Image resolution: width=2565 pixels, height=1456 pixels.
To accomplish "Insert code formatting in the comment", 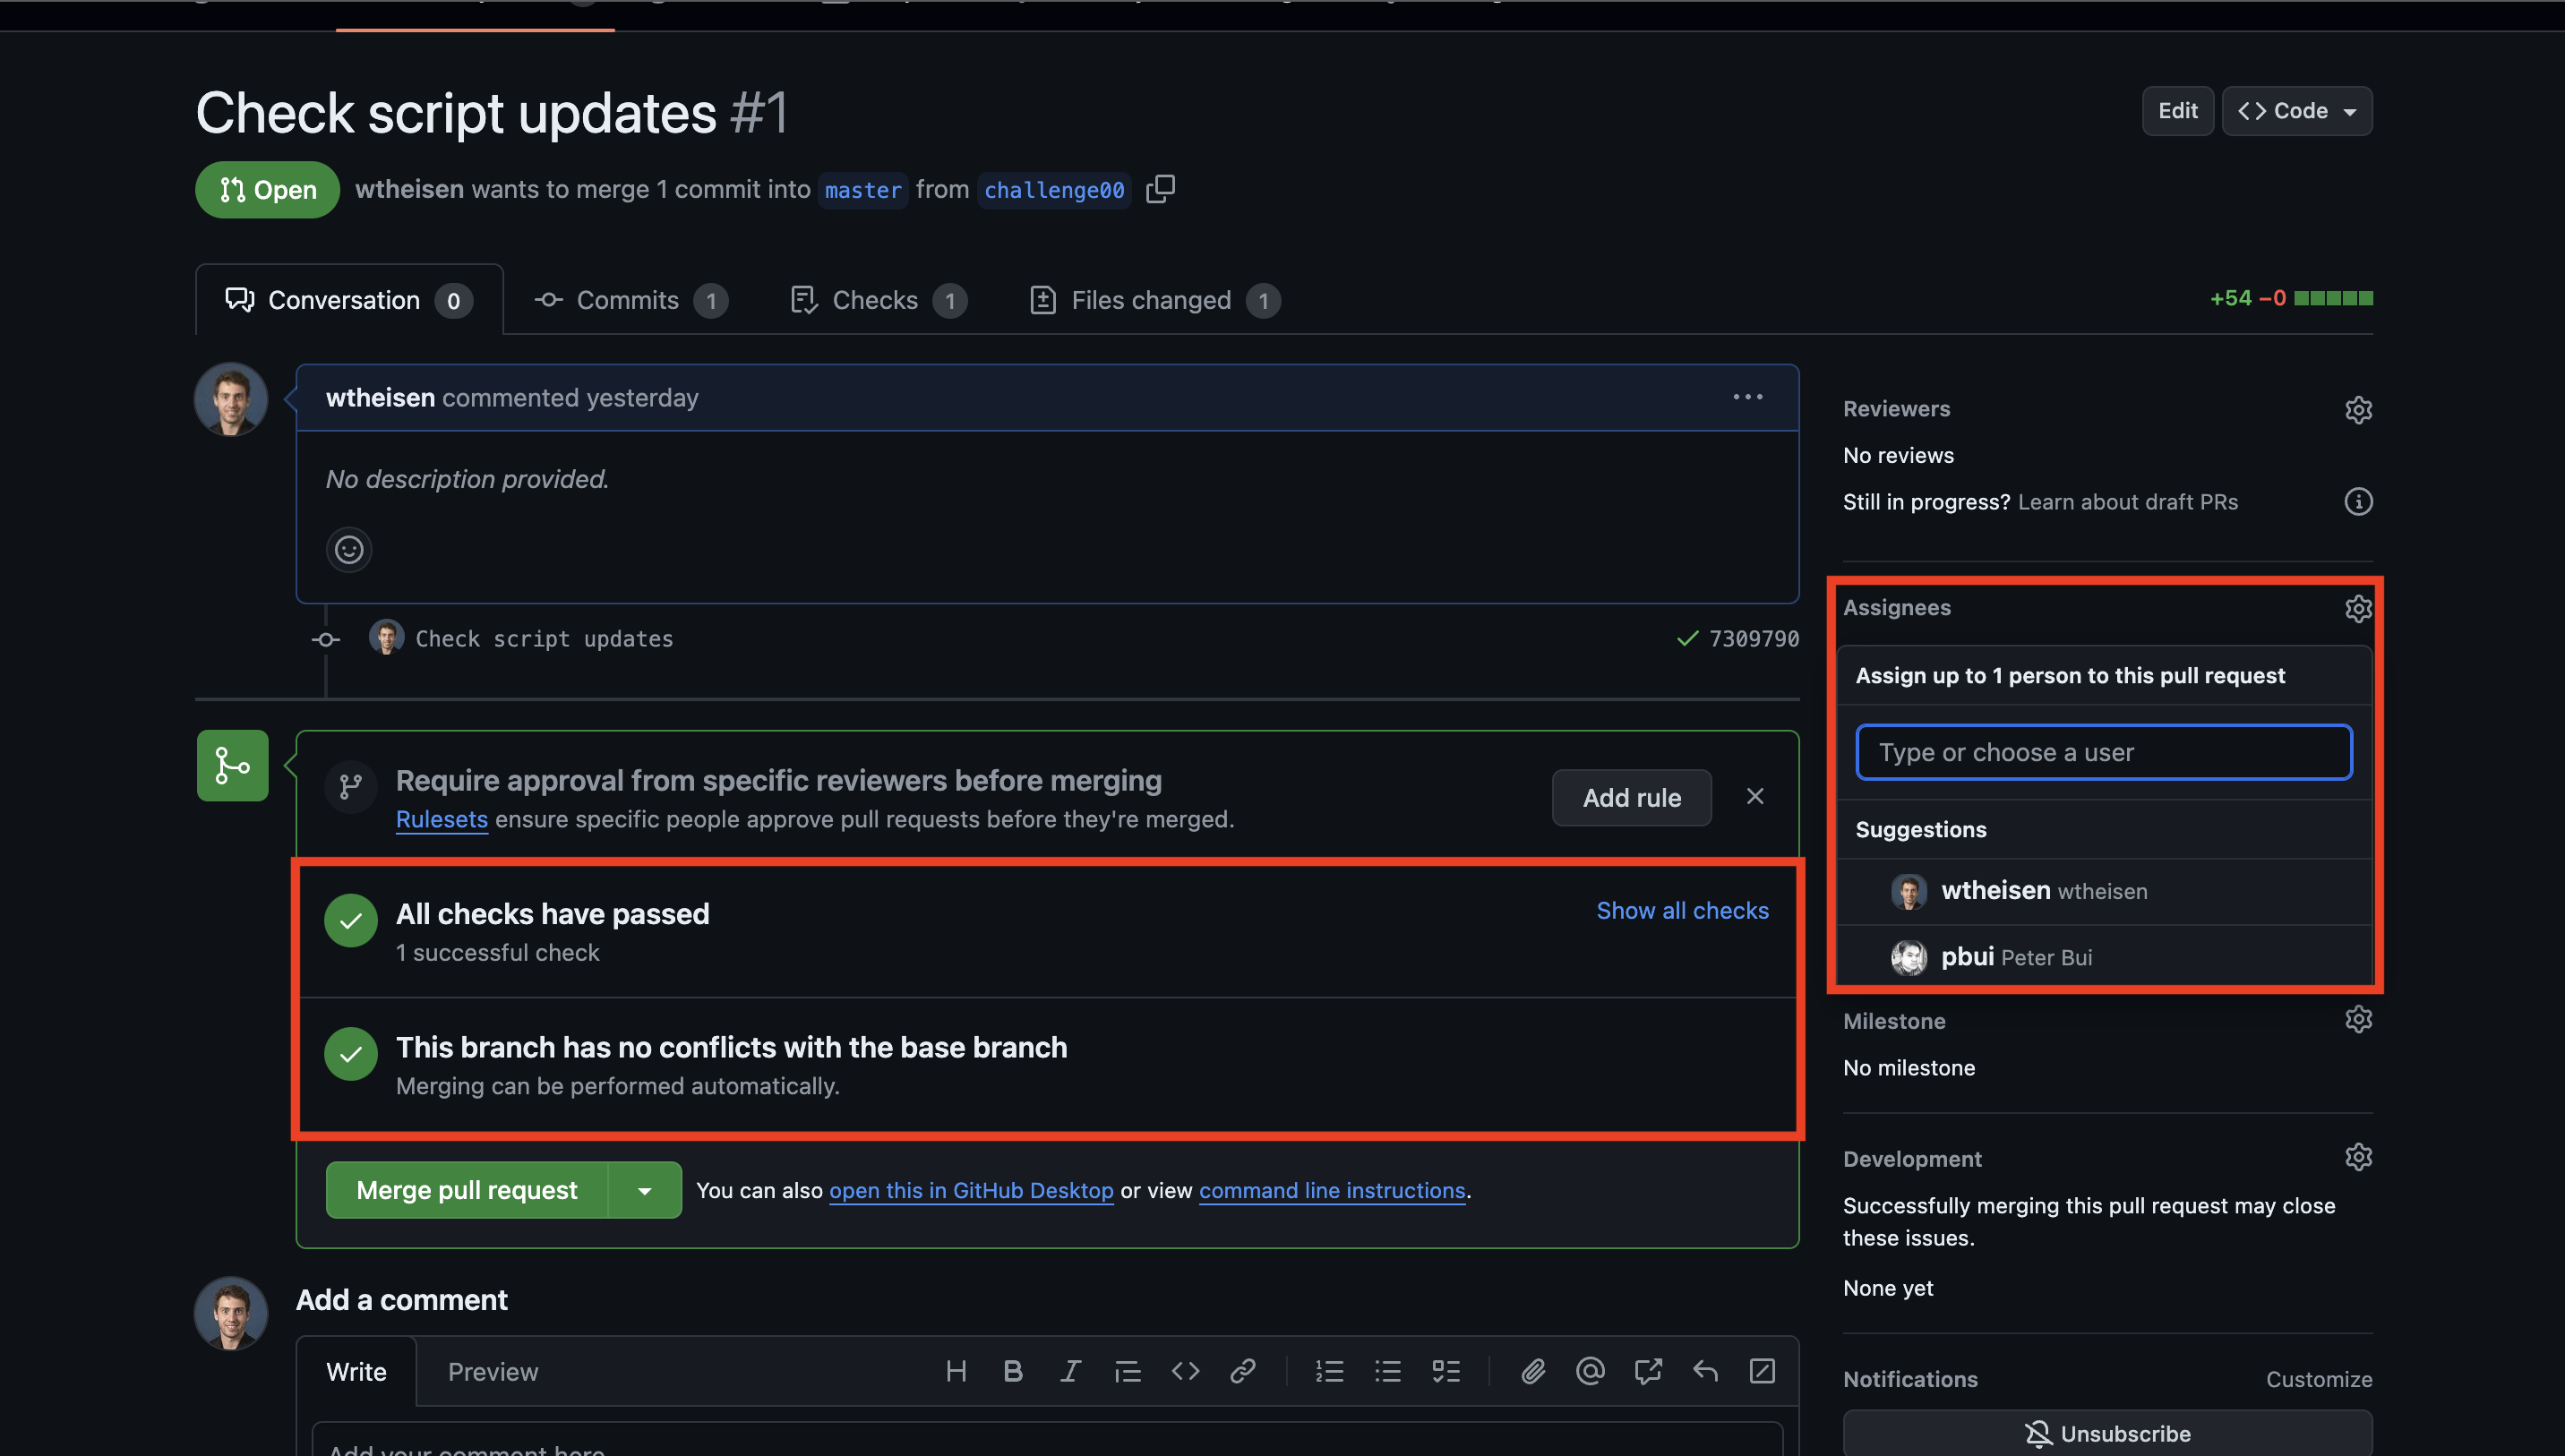I will tap(1185, 1371).
